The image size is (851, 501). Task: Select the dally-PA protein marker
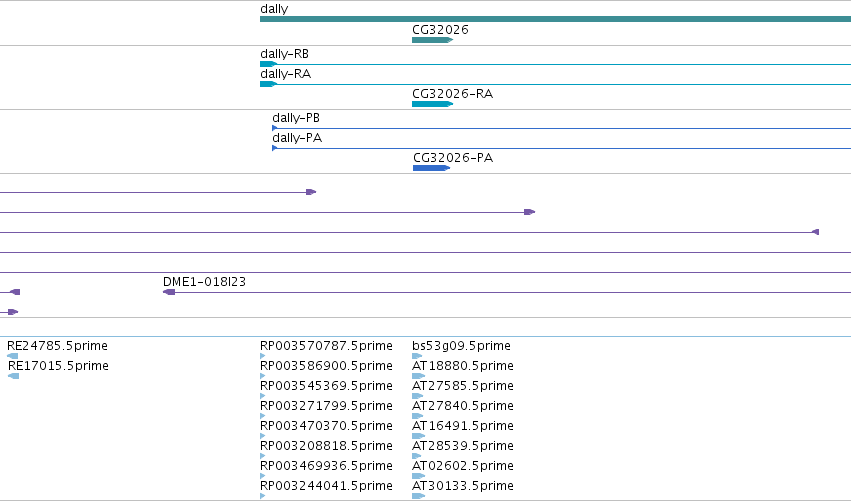[x=275, y=148]
